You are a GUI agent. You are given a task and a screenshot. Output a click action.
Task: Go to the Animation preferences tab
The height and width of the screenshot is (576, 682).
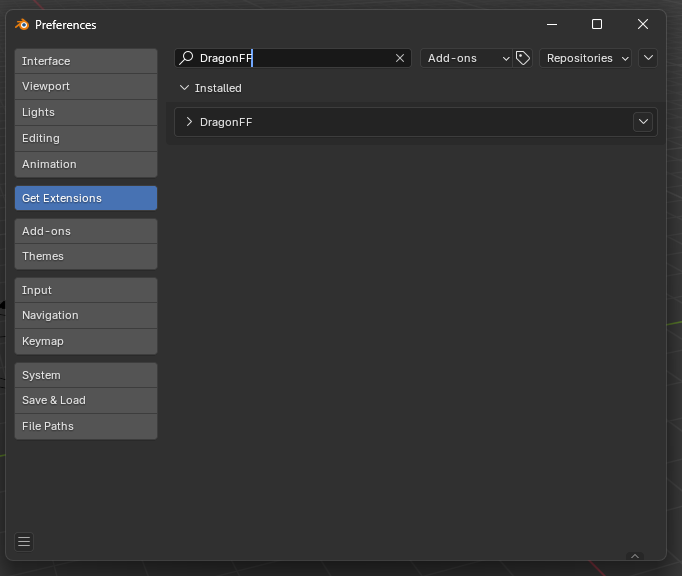click(86, 164)
